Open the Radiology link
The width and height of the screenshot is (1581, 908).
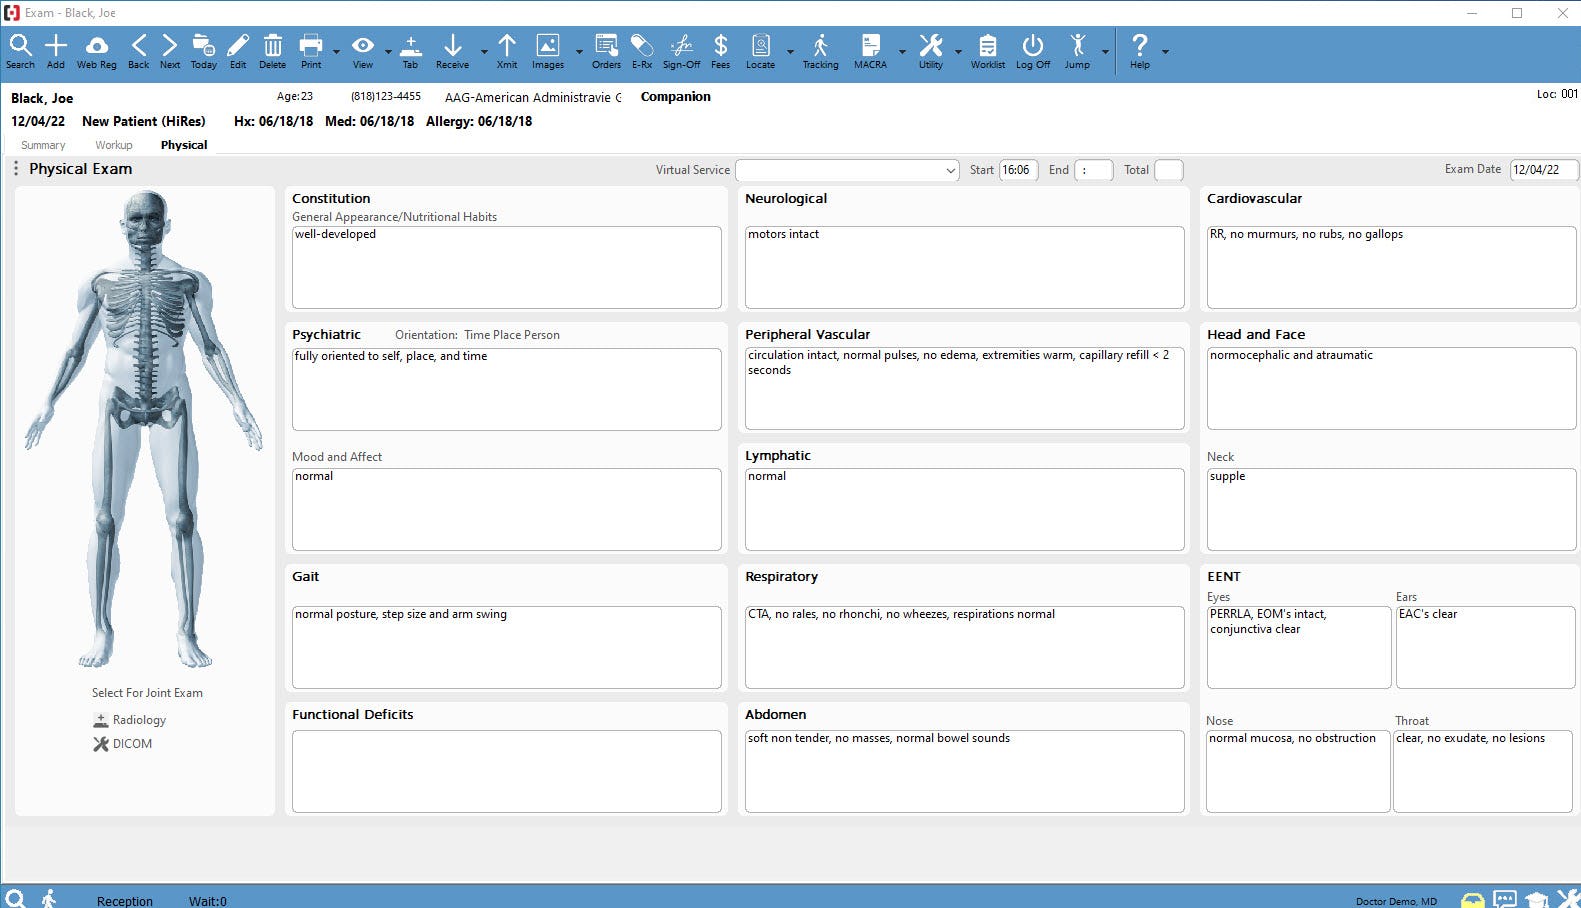(x=130, y=720)
